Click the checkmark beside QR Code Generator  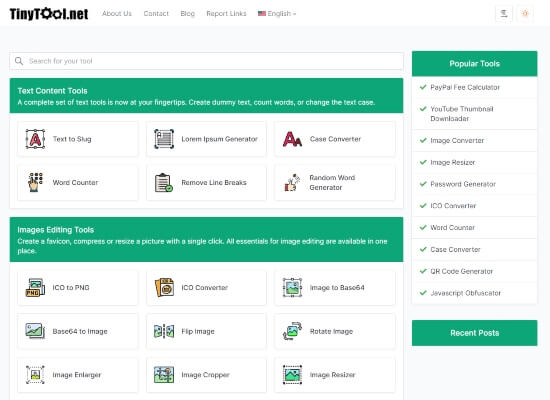tap(423, 271)
